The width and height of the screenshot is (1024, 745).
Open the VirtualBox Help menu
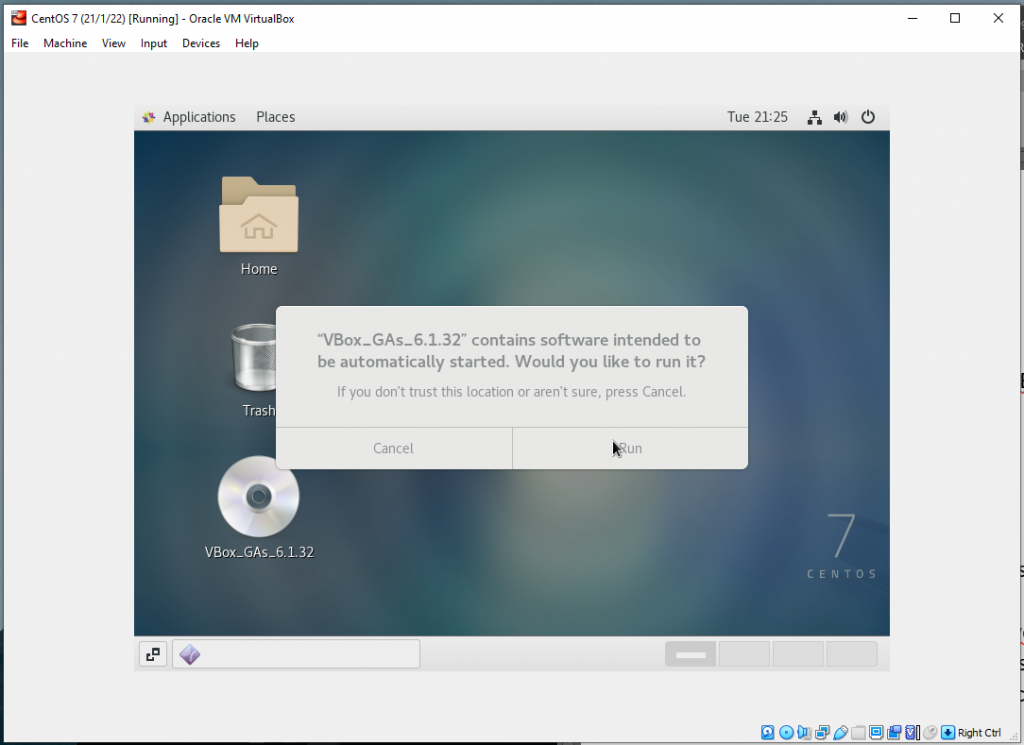click(x=247, y=43)
